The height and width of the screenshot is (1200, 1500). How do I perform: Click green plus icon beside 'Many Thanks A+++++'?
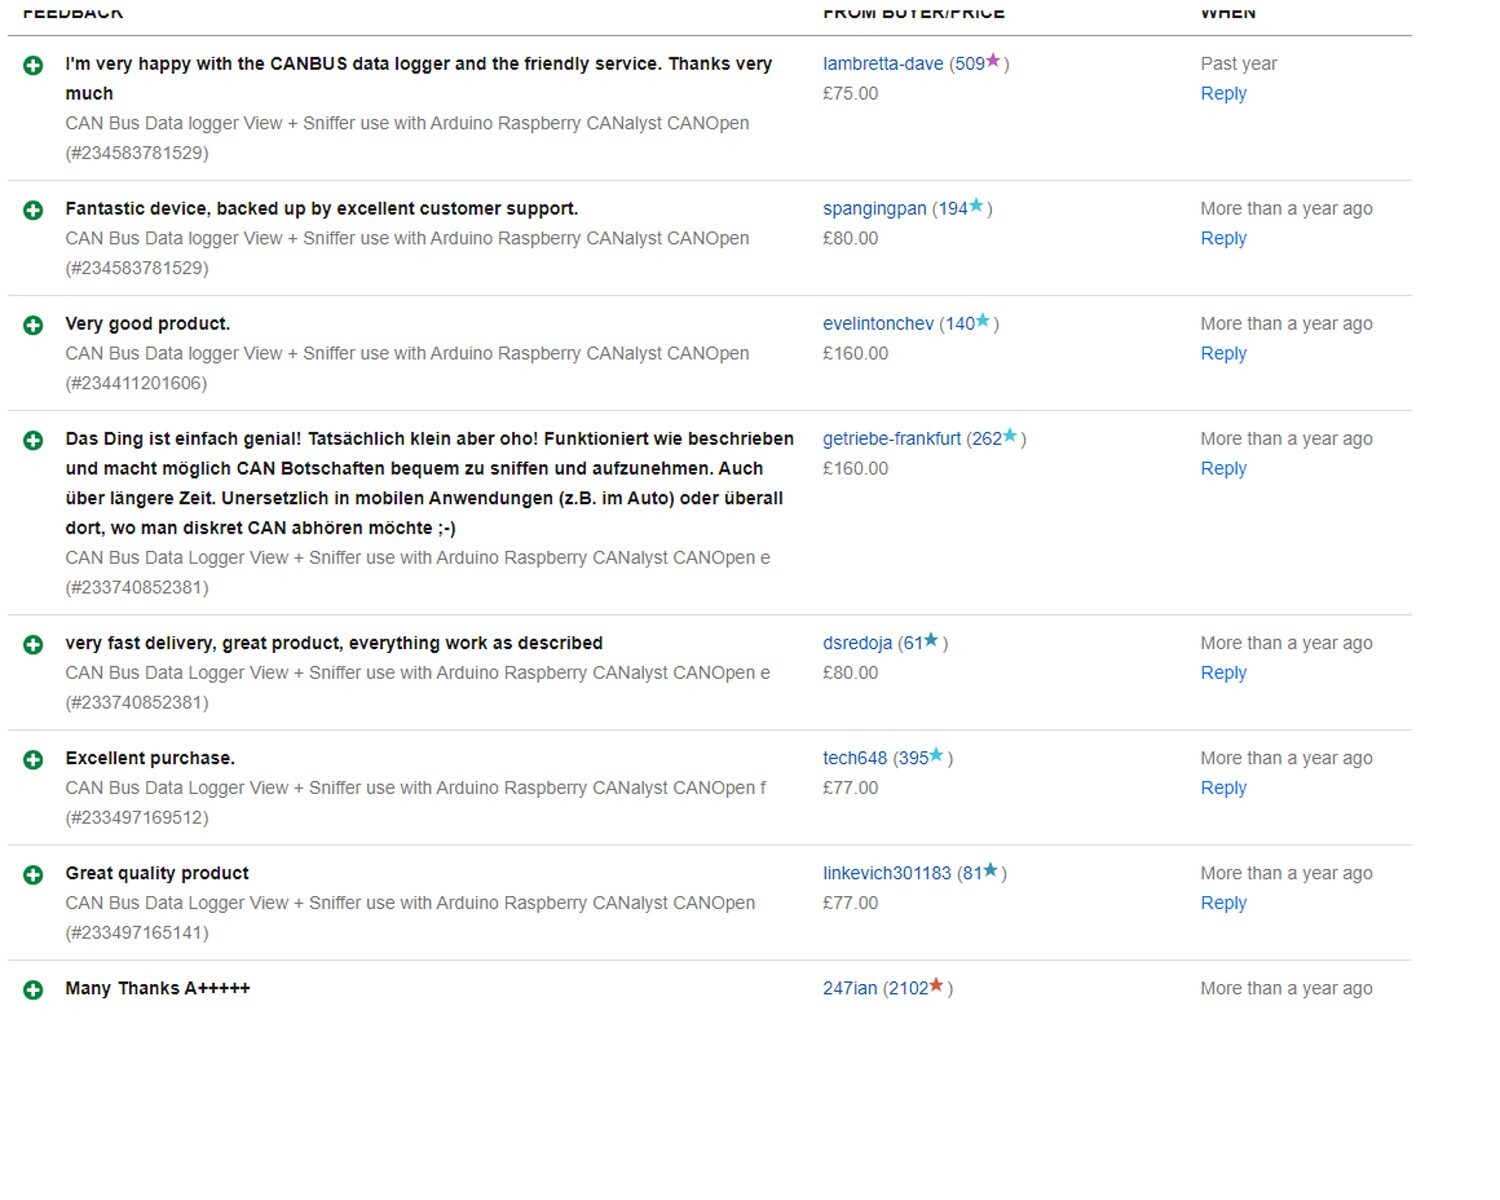(33, 990)
